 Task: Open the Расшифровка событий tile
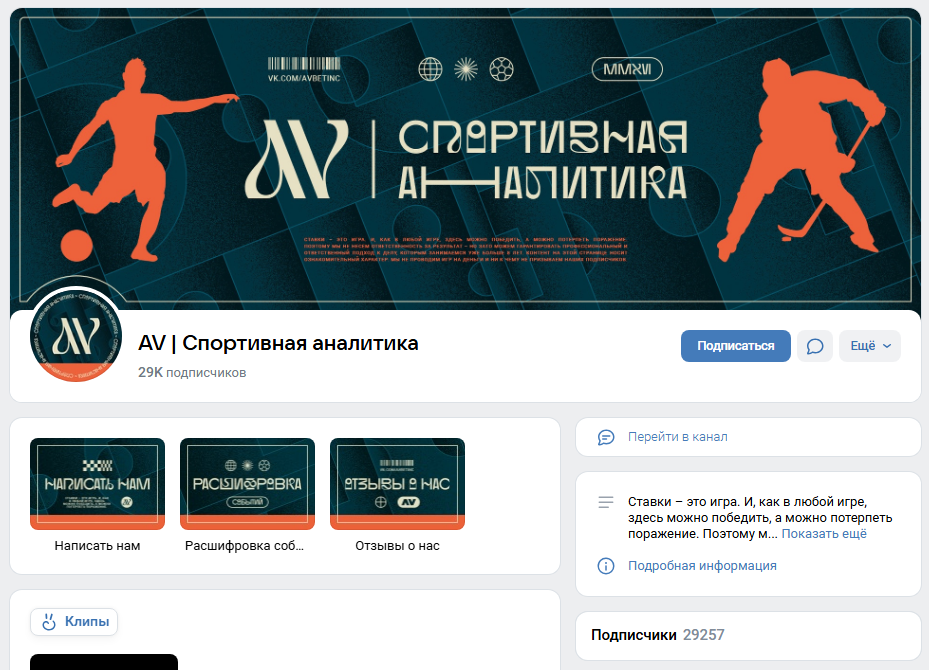click(x=247, y=483)
